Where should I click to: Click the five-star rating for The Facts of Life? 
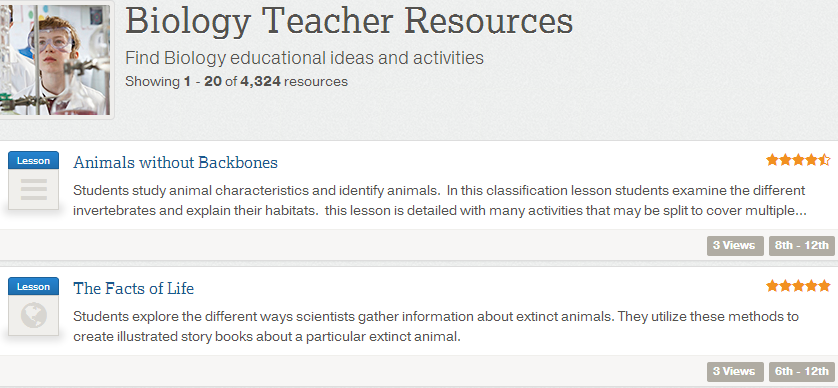(x=798, y=286)
